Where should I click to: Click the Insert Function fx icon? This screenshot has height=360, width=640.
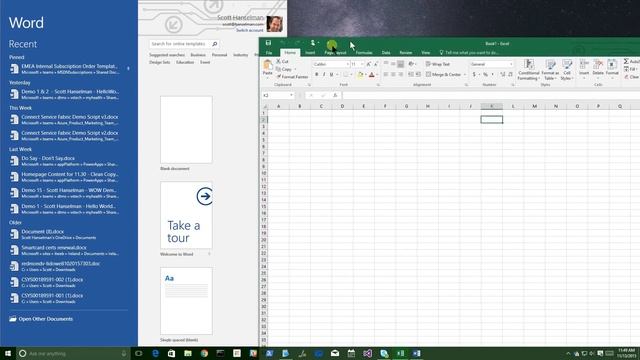pyautogui.click(x=335, y=95)
